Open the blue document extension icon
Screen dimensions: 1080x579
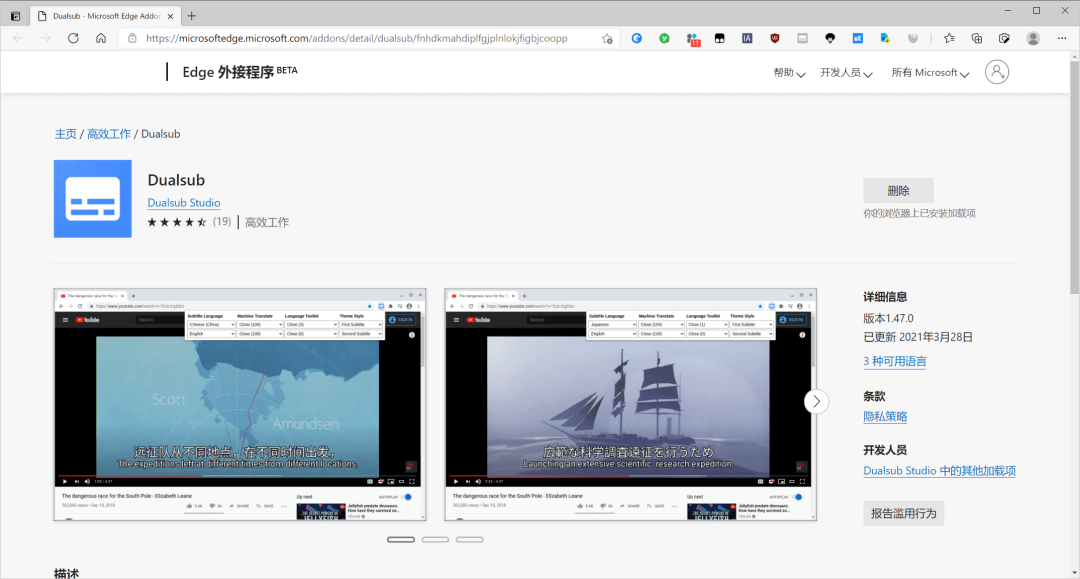pos(885,39)
